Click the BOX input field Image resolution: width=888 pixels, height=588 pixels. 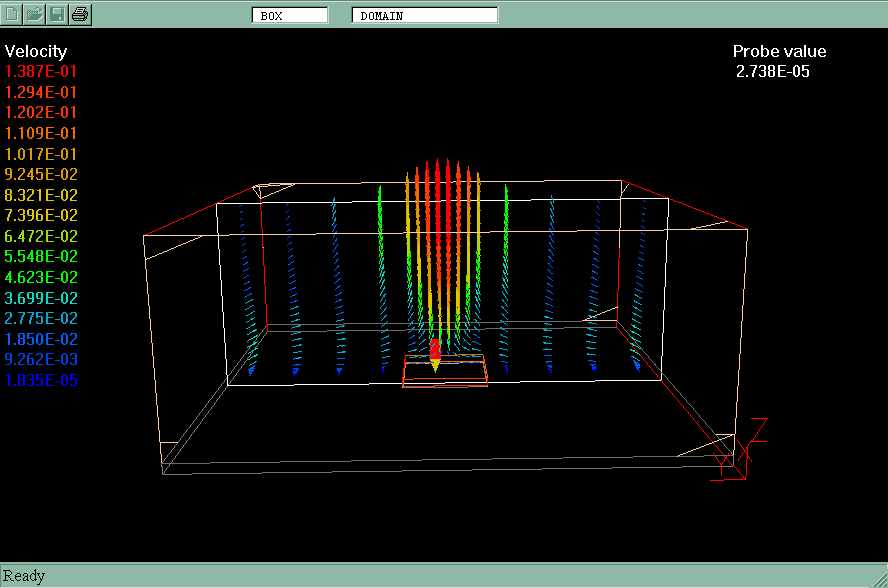pos(289,15)
